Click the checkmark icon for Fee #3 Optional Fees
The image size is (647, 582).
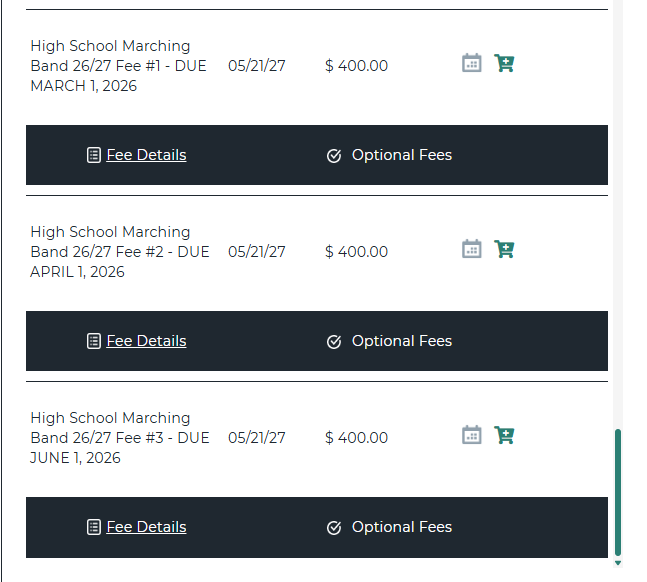click(x=334, y=528)
